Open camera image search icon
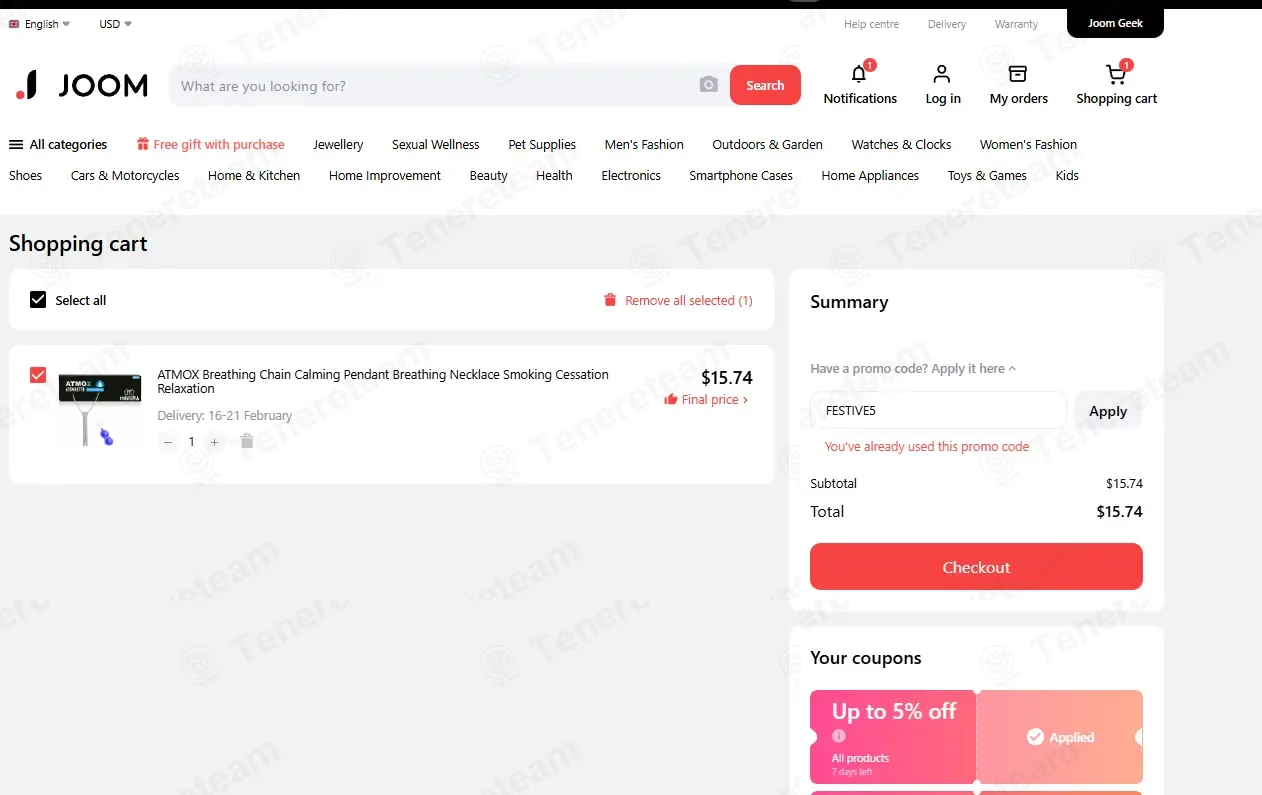Image resolution: width=1262 pixels, height=795 pixels. (x=709, y=85)
